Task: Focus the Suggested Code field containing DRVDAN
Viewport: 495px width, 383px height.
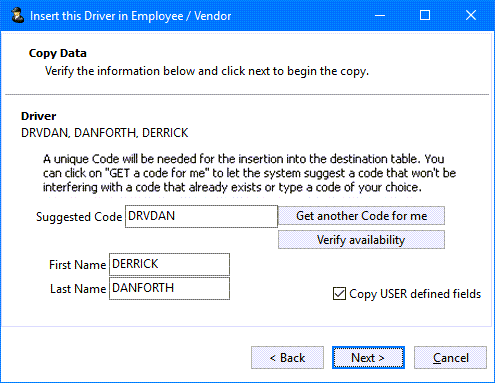Action: click(x=201, y=216)
